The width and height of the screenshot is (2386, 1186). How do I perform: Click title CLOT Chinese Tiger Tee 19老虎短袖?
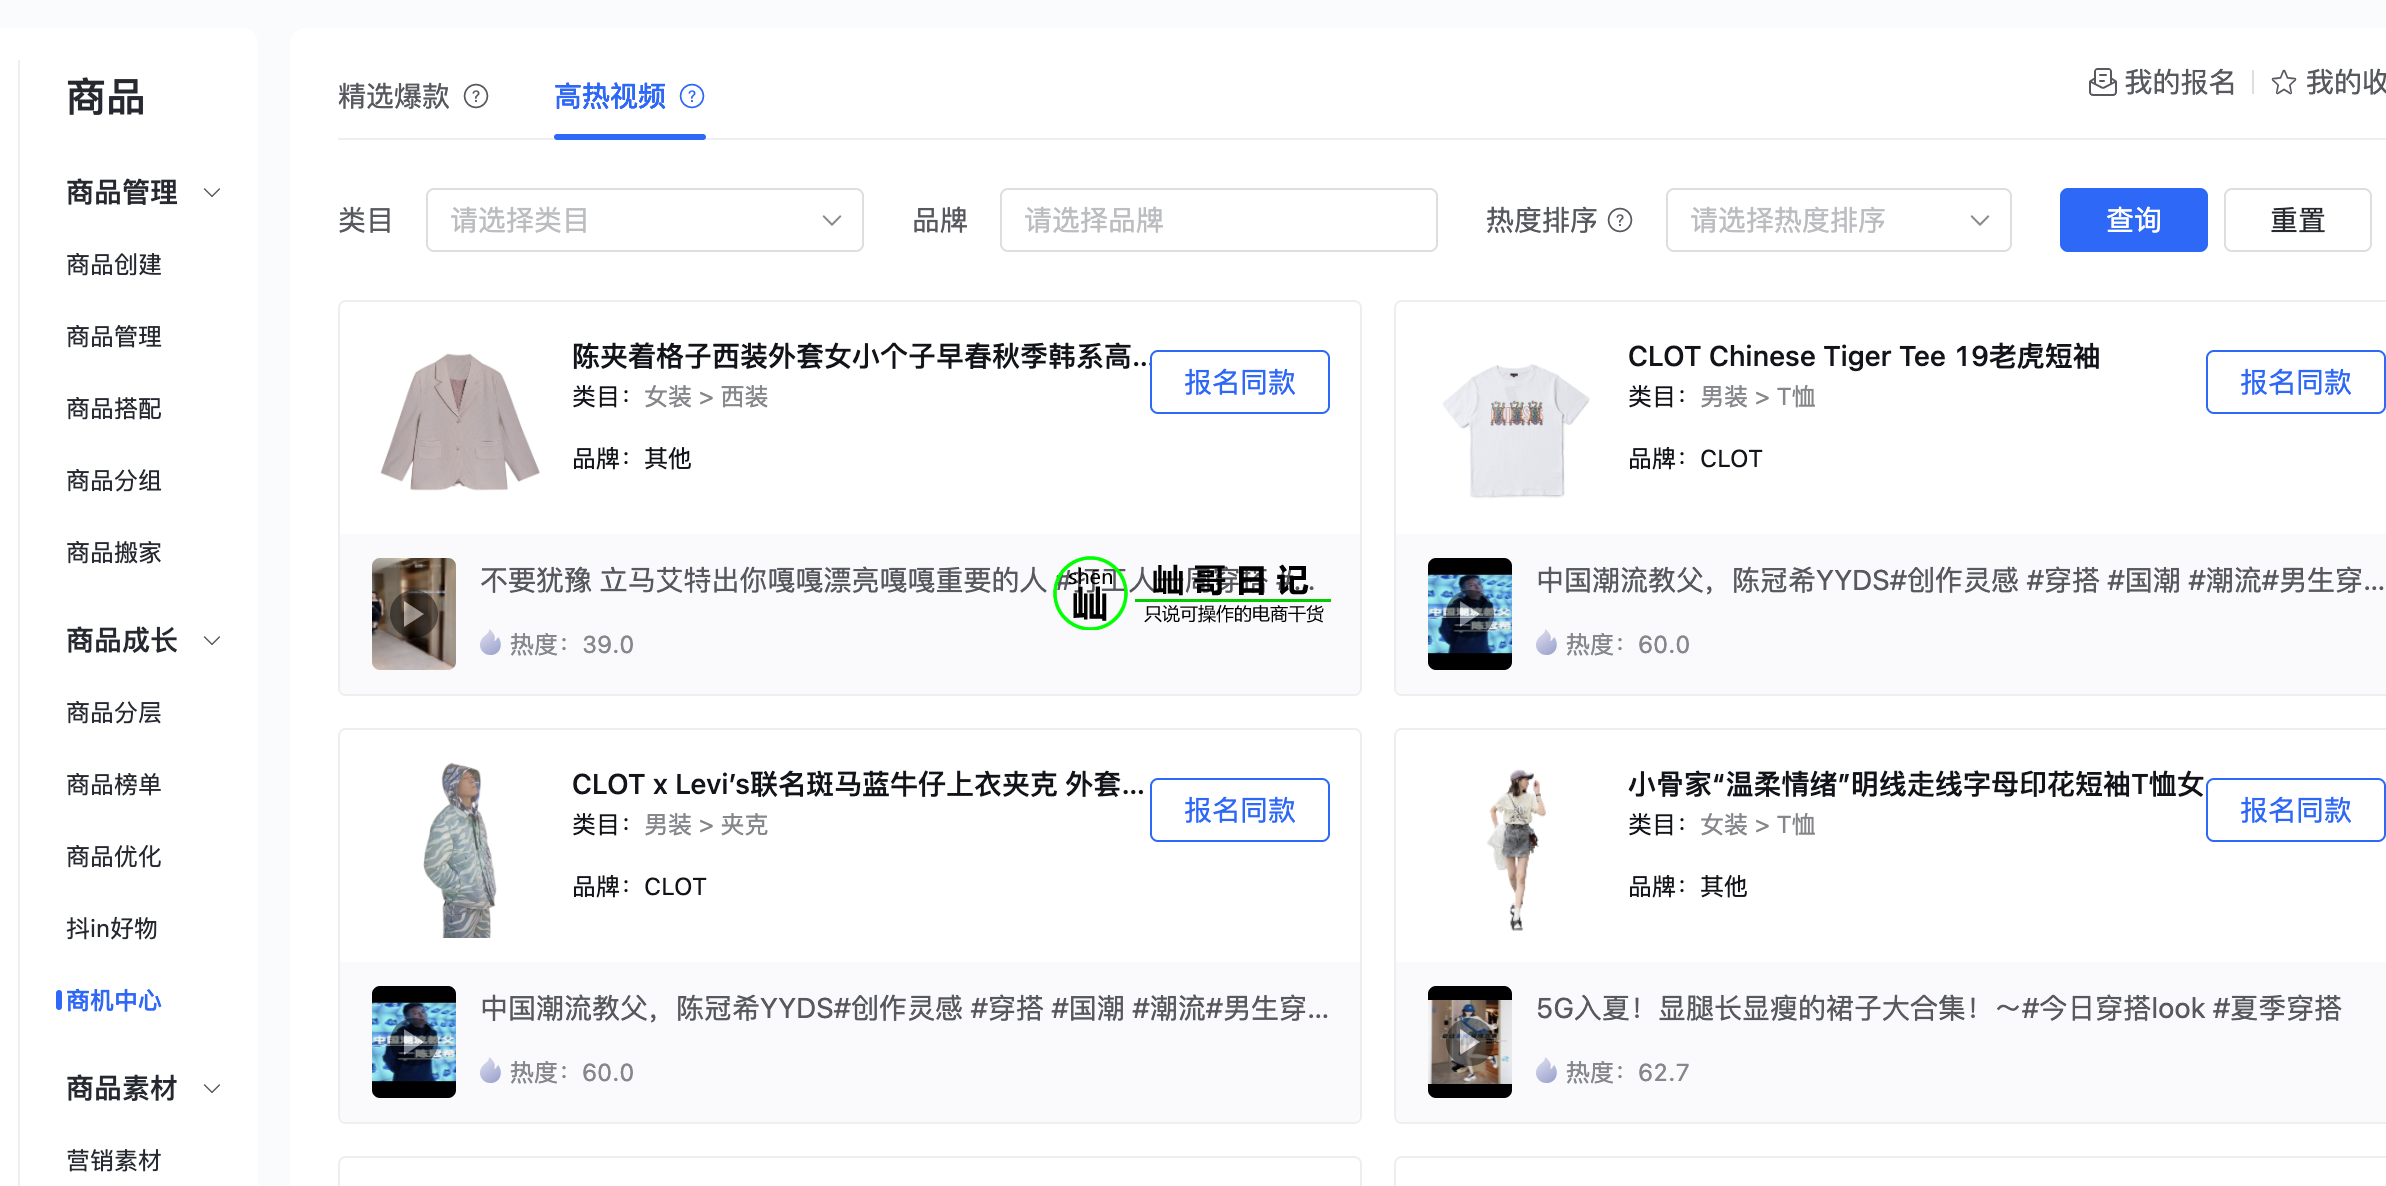[x=1863, y=355]
